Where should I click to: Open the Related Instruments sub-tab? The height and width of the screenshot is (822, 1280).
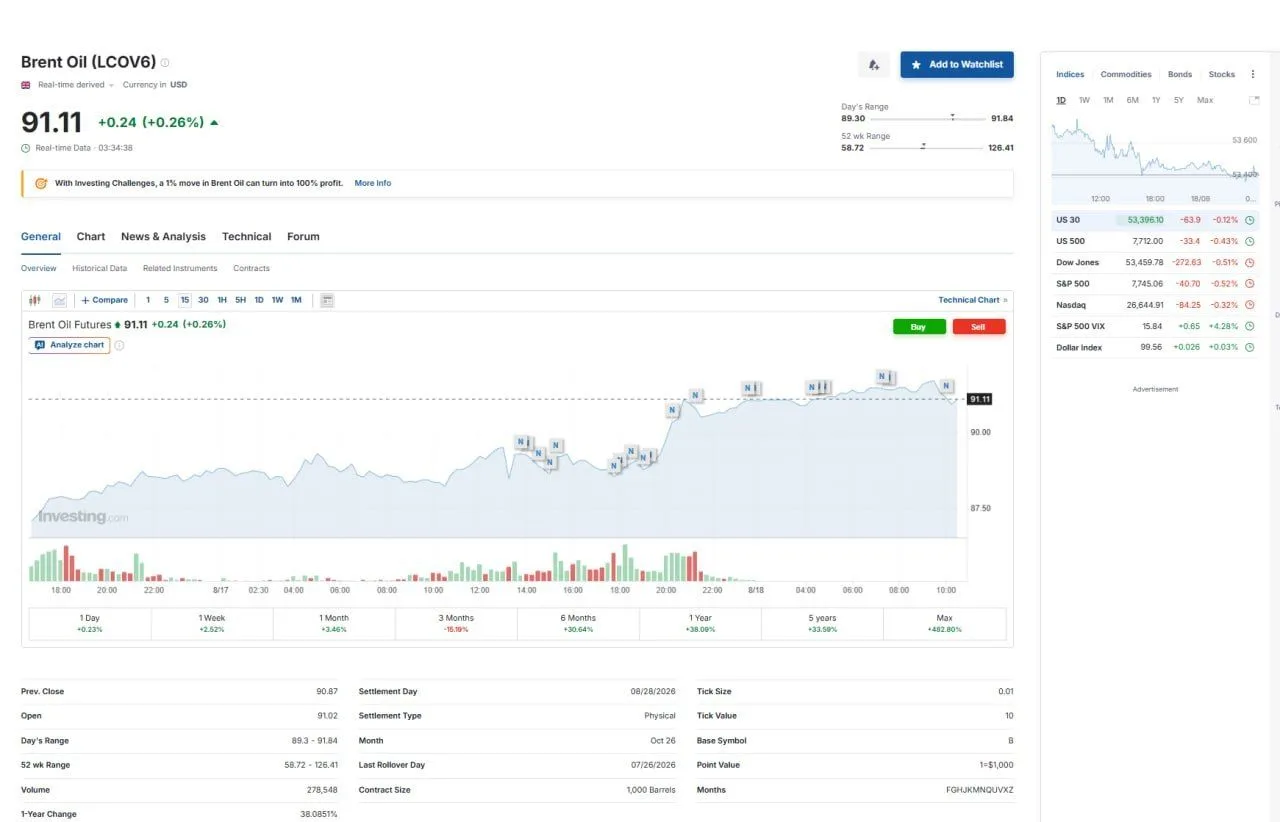[x=180, y=268]
